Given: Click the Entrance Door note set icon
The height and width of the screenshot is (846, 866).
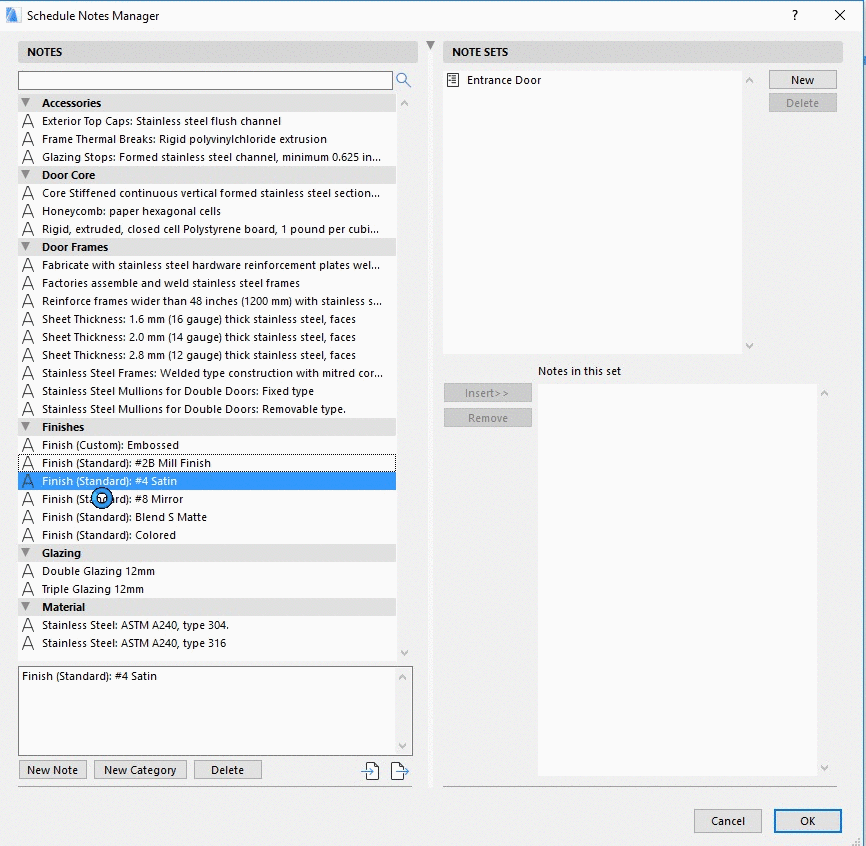Looking at the screenshot, I should [x=453, y=80].
